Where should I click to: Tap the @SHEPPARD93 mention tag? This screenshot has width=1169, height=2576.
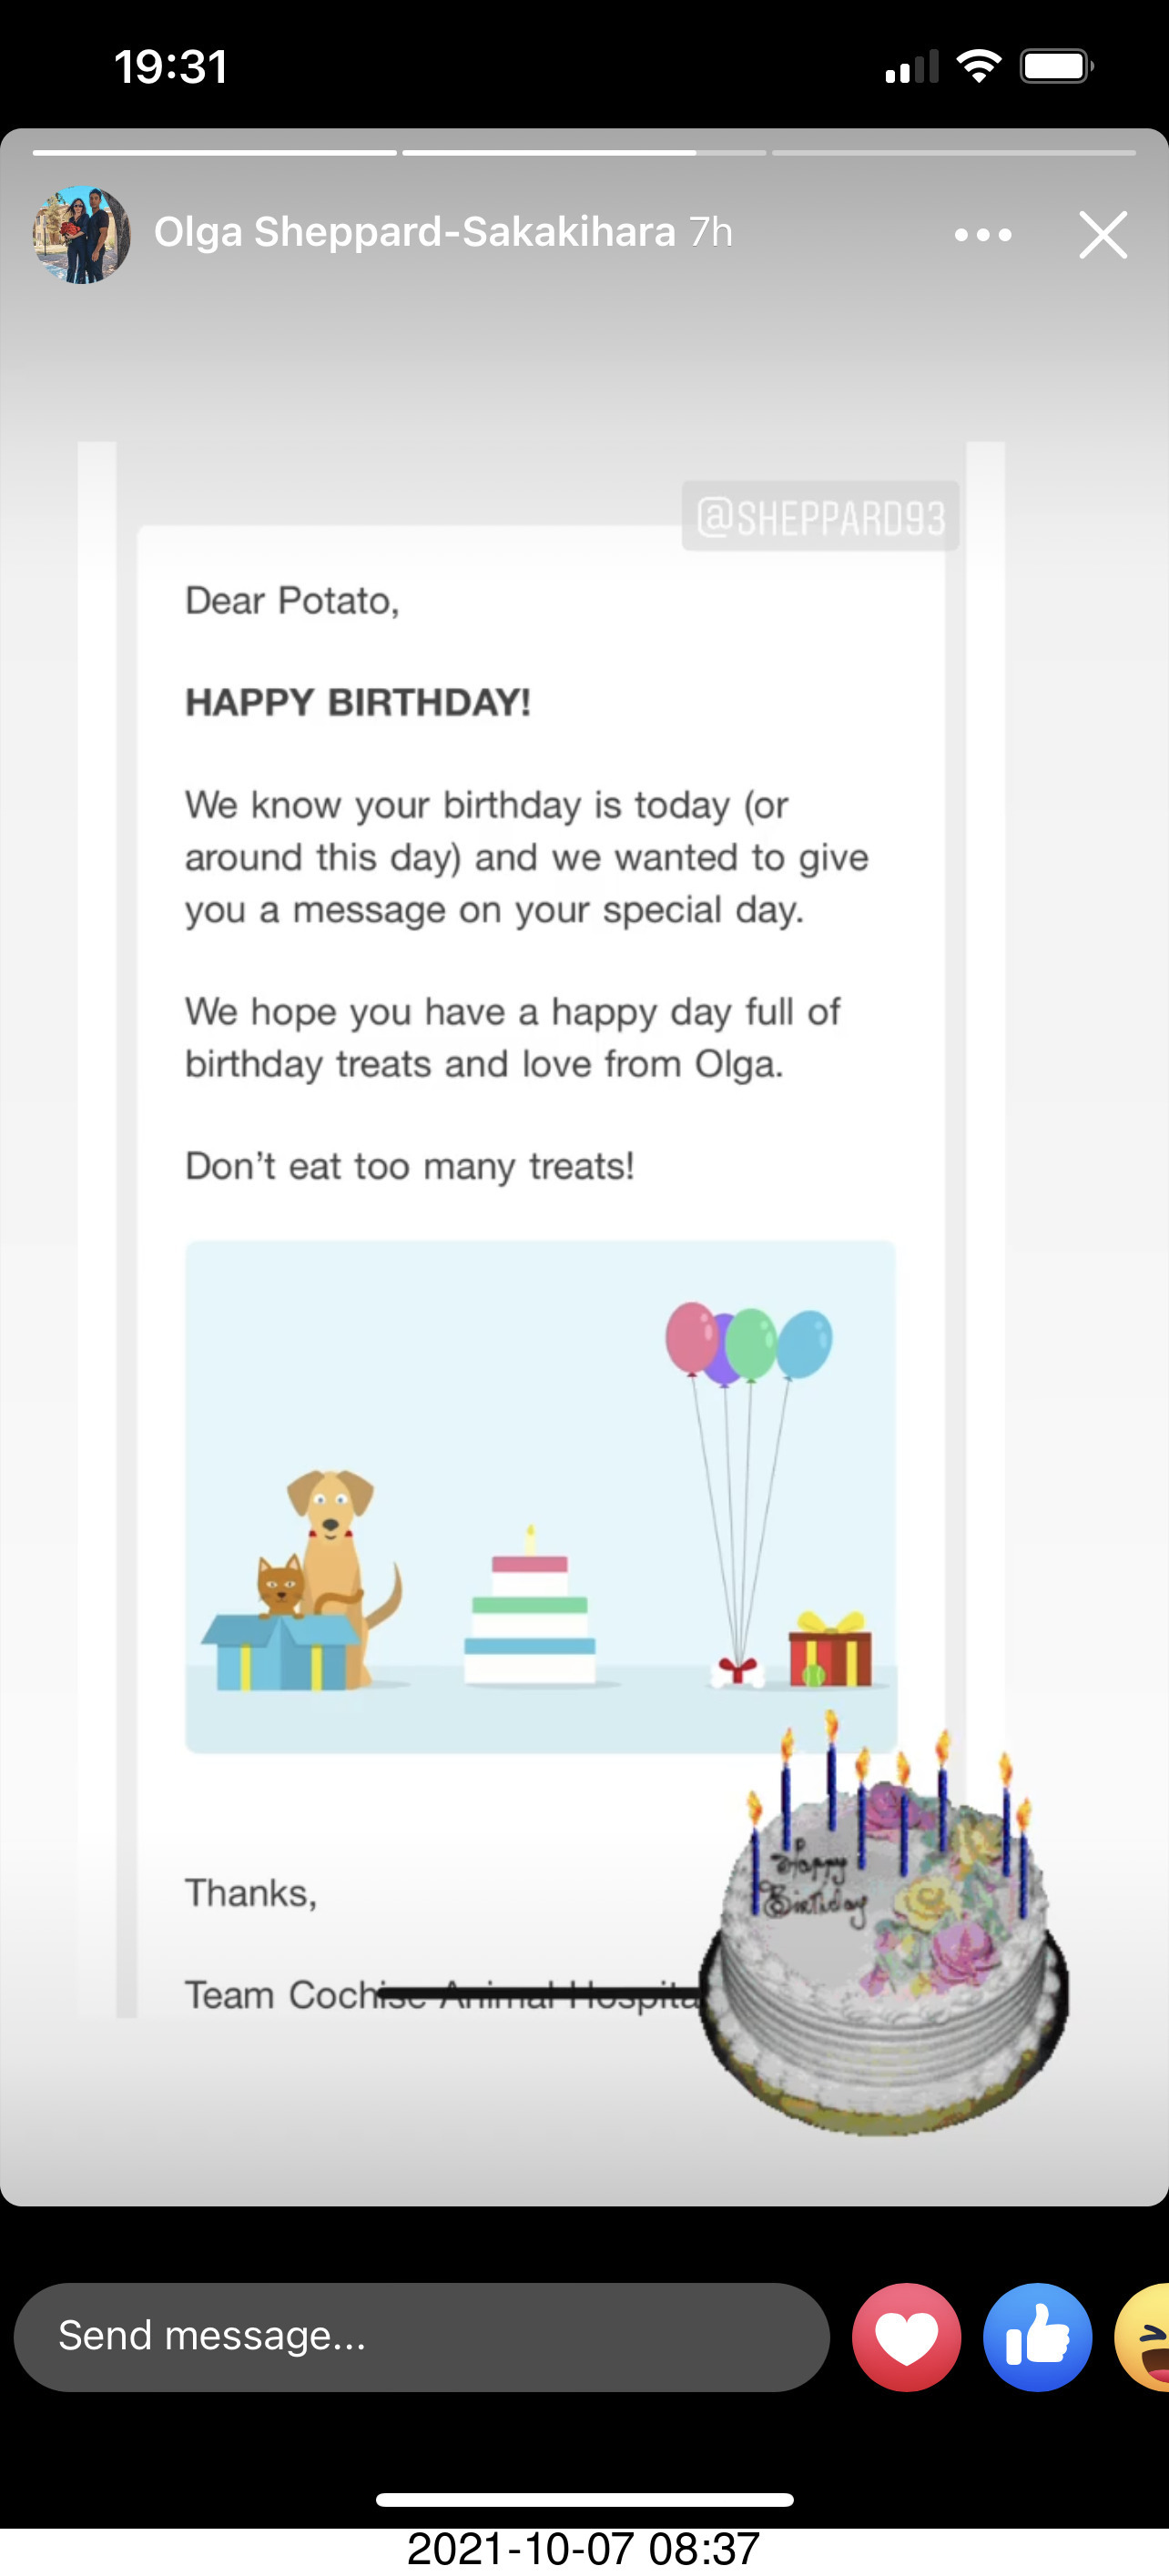pyautogui.click(x=820, y=516)
